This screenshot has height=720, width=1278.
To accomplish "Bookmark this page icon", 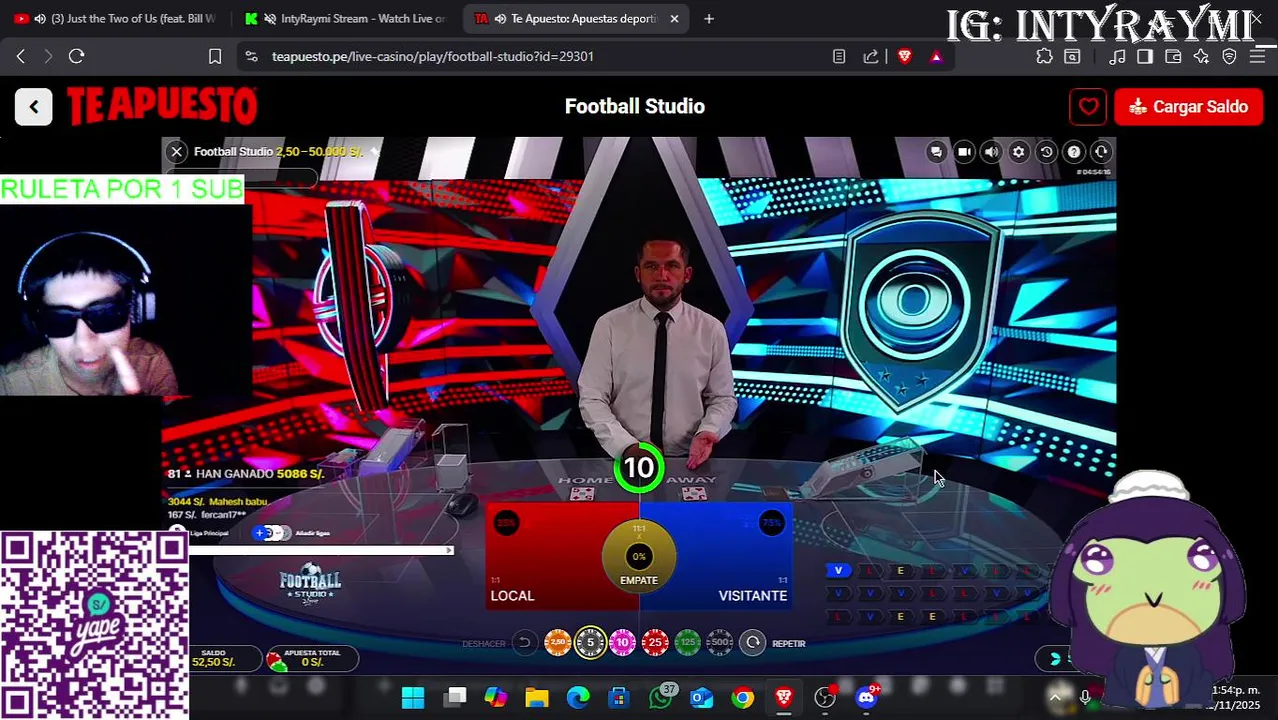I will pyautogui.click(x=214, y=57).
